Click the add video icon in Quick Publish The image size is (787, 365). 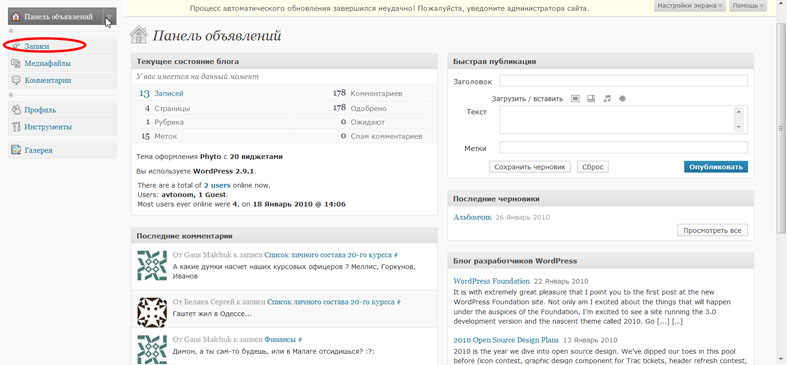591,99
